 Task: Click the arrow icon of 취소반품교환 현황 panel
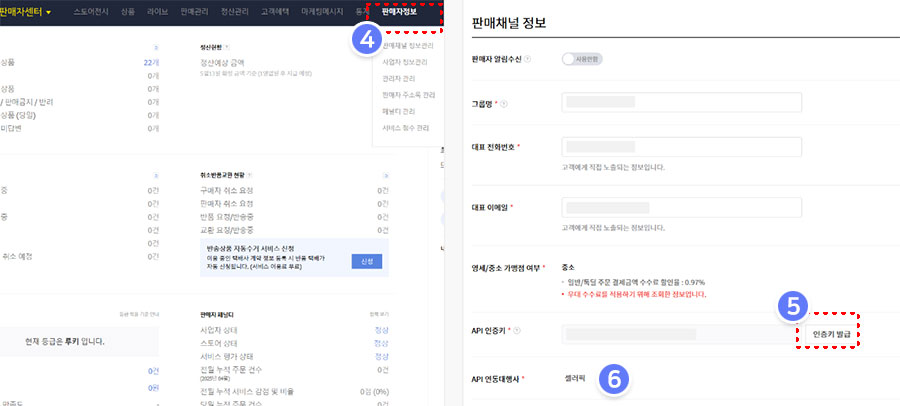click(x=385, y=175)
